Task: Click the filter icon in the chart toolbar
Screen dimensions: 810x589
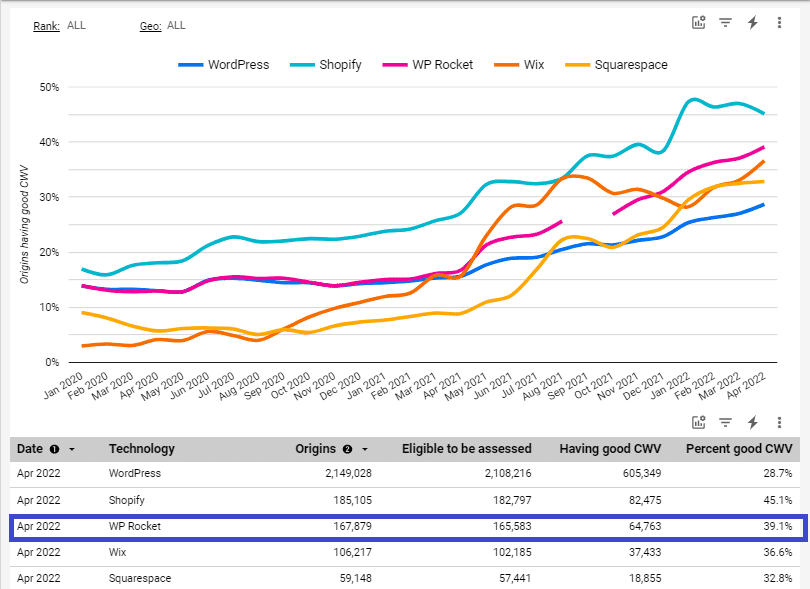Action: (x=725, y=22)
